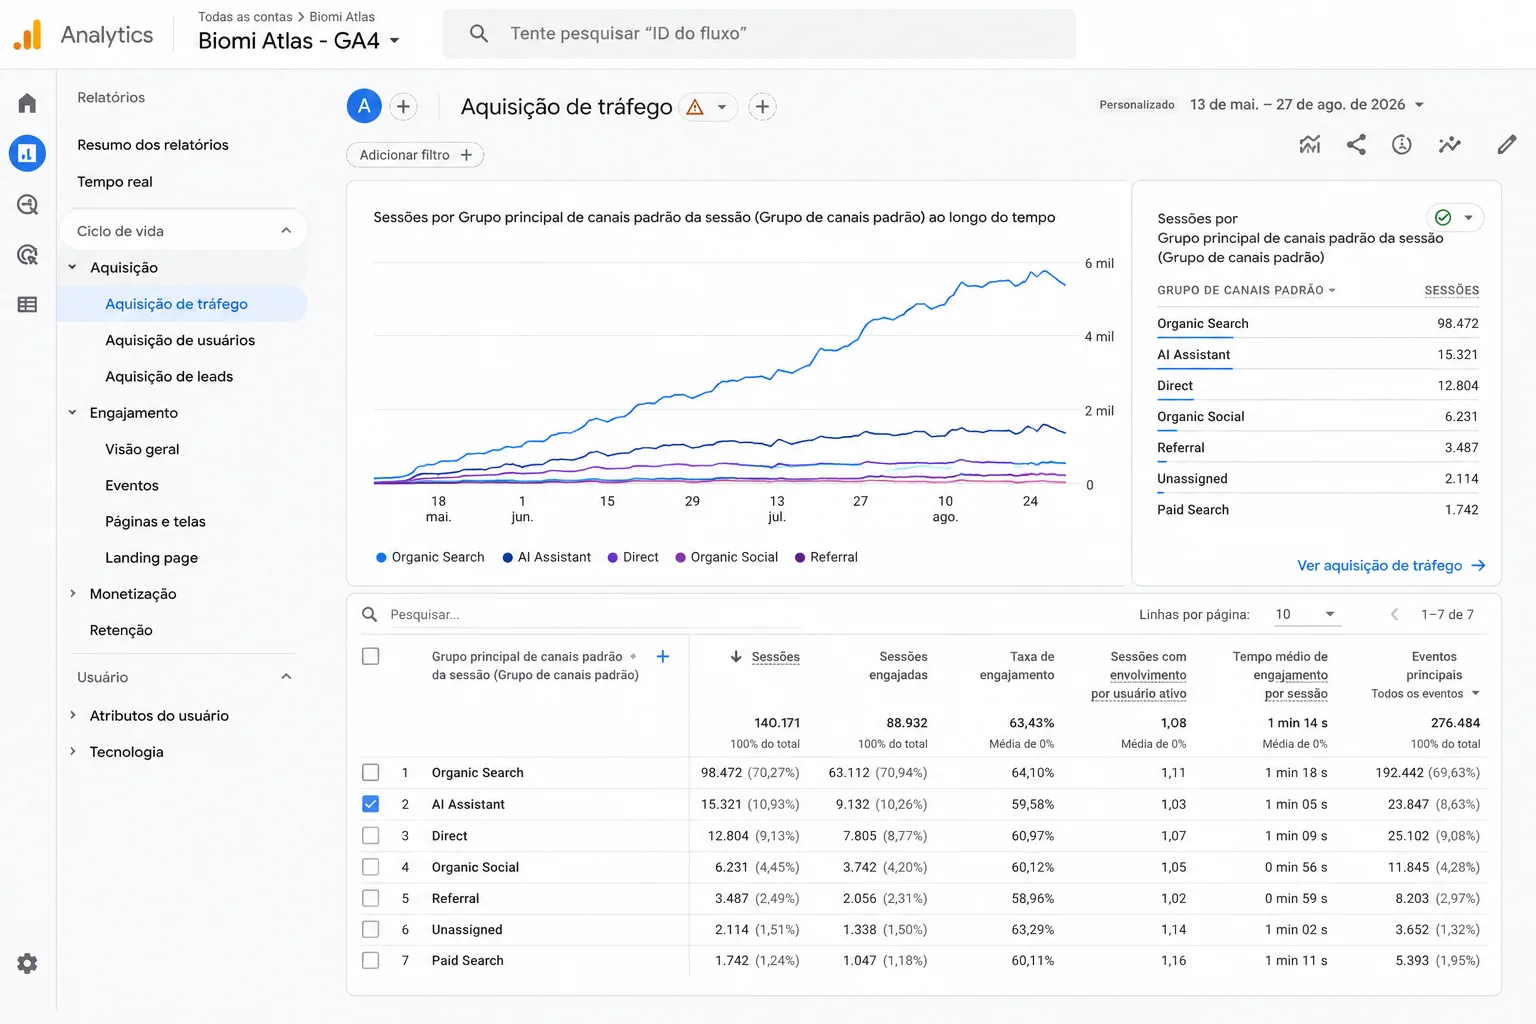
Task: Open the Landing page report
Action: pos(151,557)
